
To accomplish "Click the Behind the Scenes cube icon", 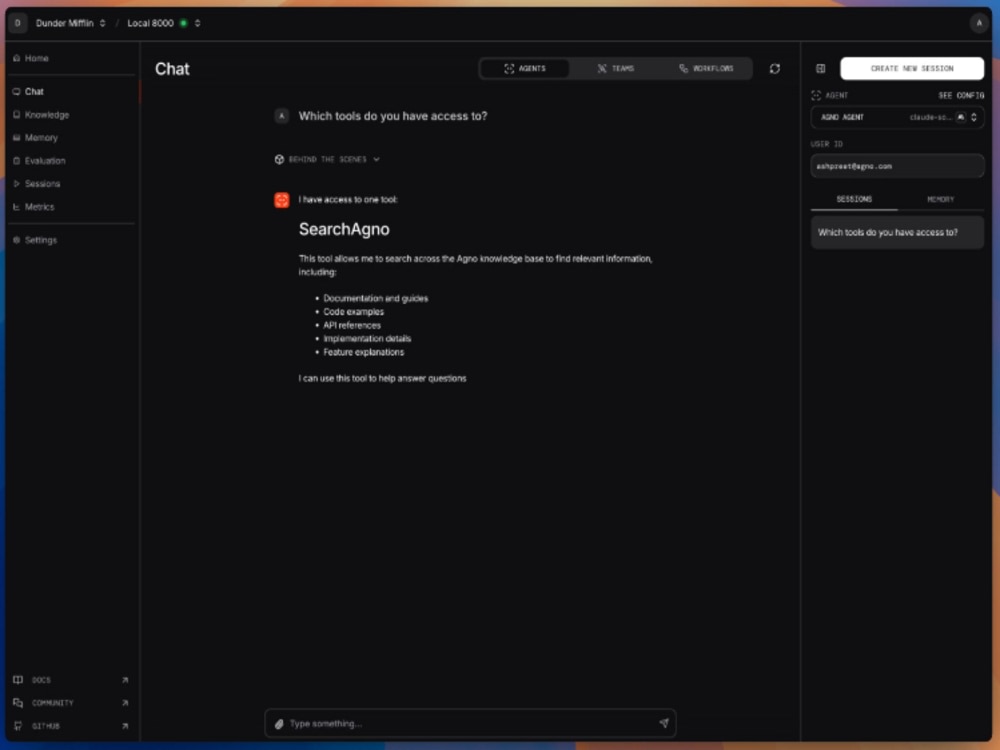I will click(279, 159).
